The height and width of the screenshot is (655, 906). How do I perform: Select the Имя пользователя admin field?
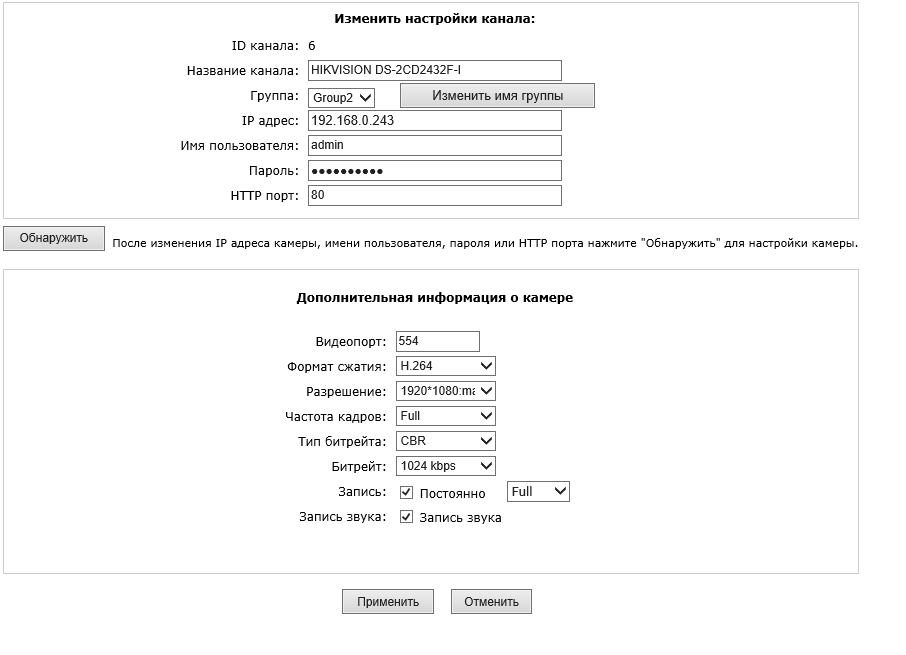click(x=435, y=146)
